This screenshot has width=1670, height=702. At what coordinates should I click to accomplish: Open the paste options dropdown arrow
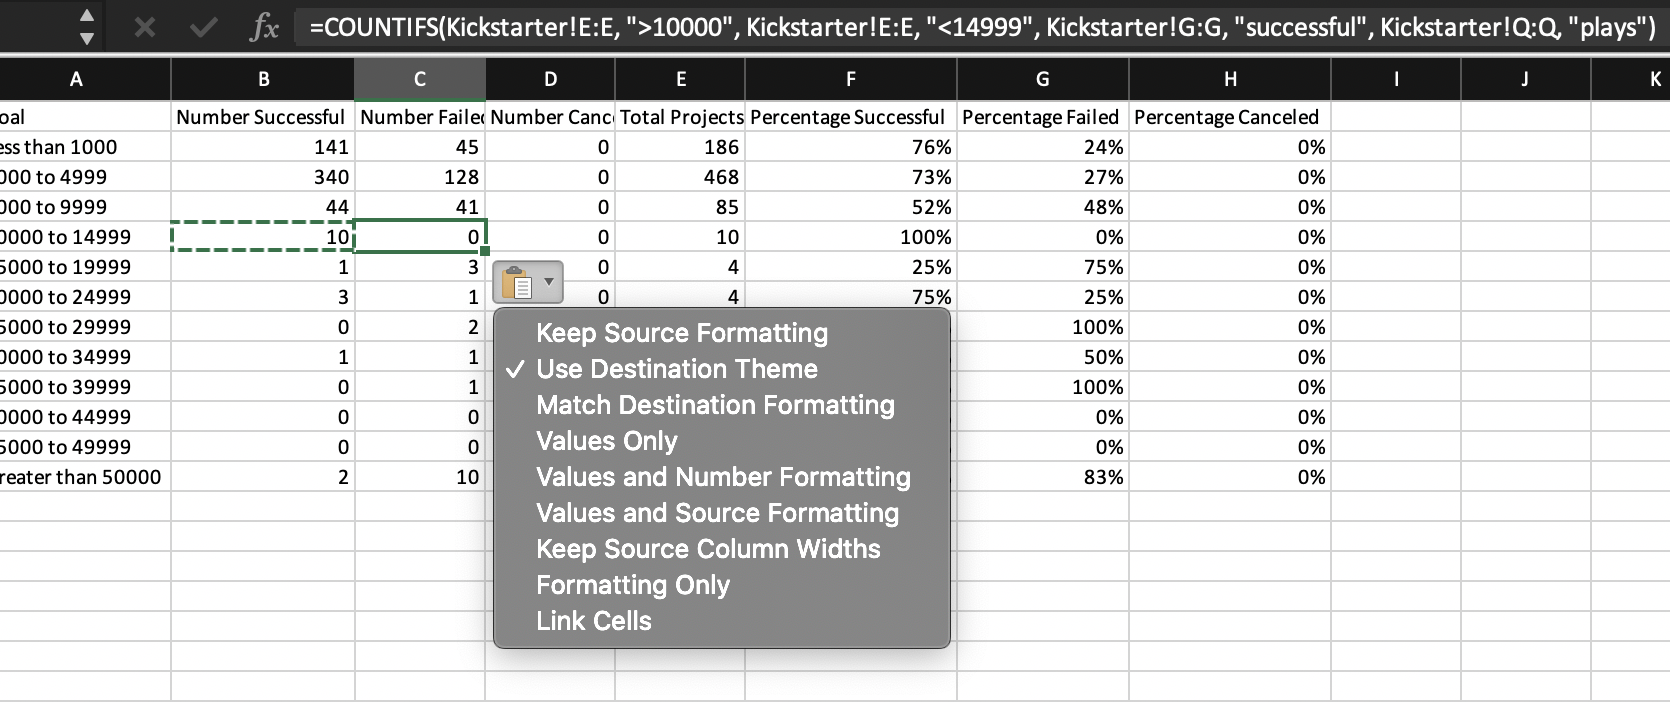click(548, 282)
